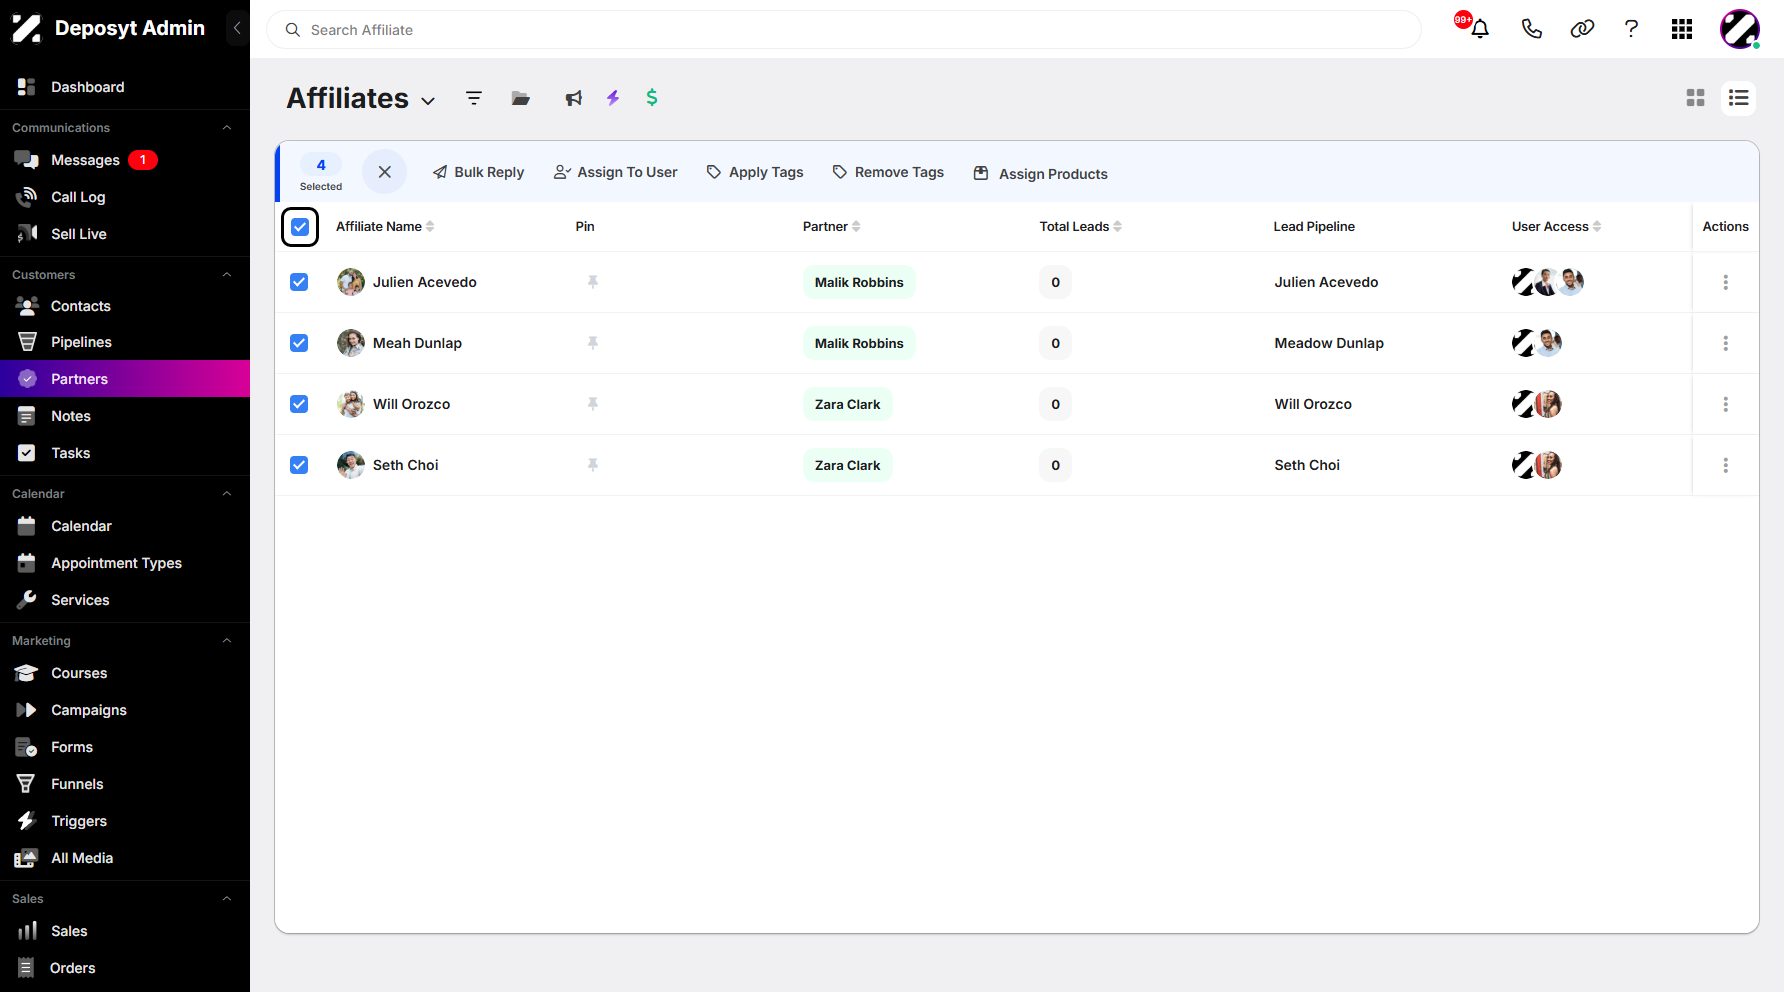The width and height of the screenshot is (1784, 992).
Task: Switch to list view
Action: click(x=1738, y=98)
